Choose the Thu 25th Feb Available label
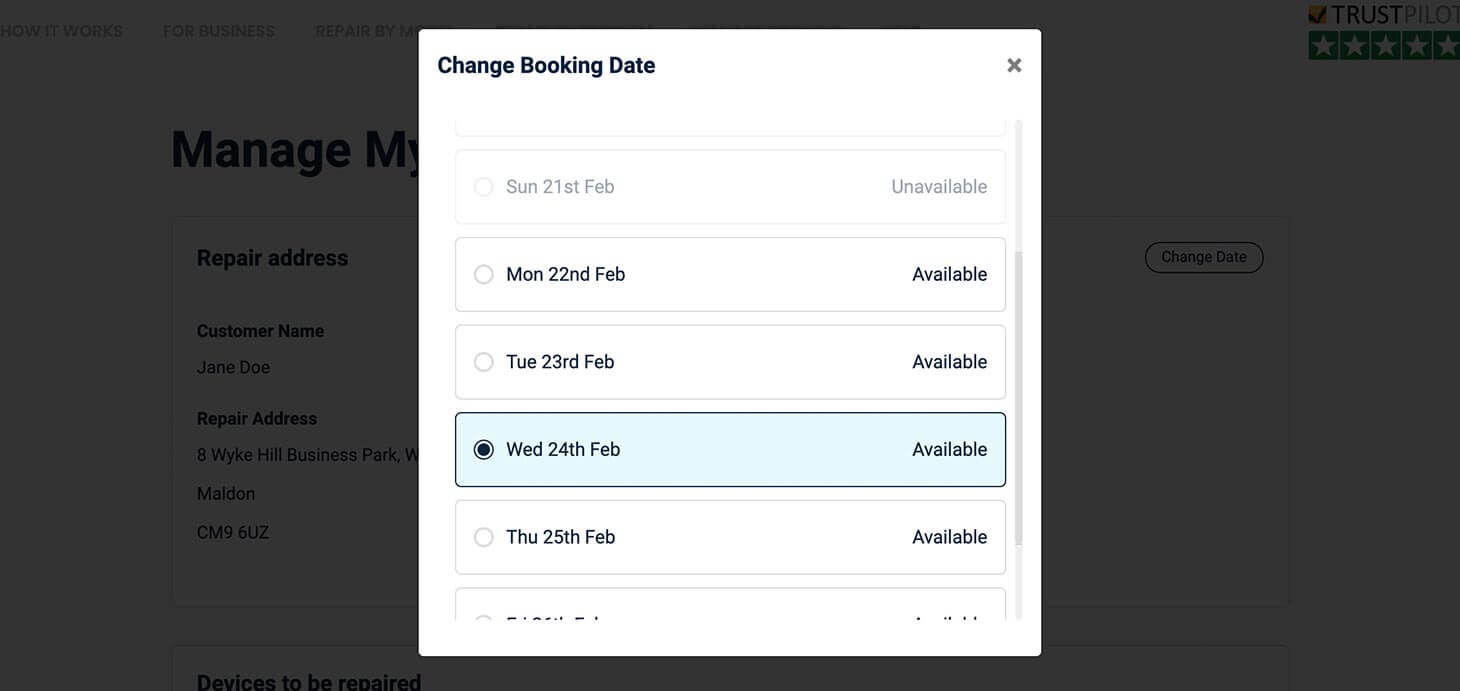The width and height of the screenshot is (1460, 691). click(x=949, y=537)
